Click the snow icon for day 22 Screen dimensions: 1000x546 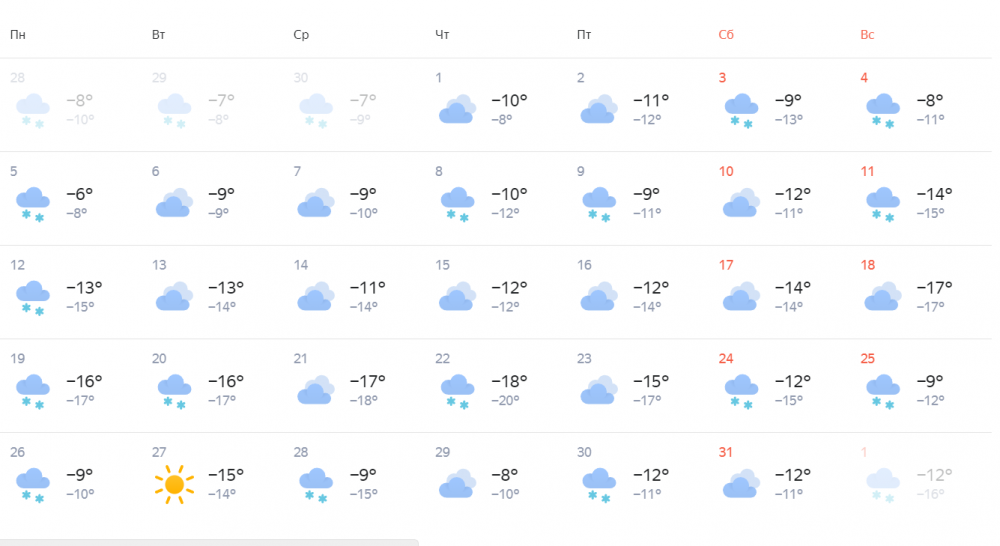(457, 392)
